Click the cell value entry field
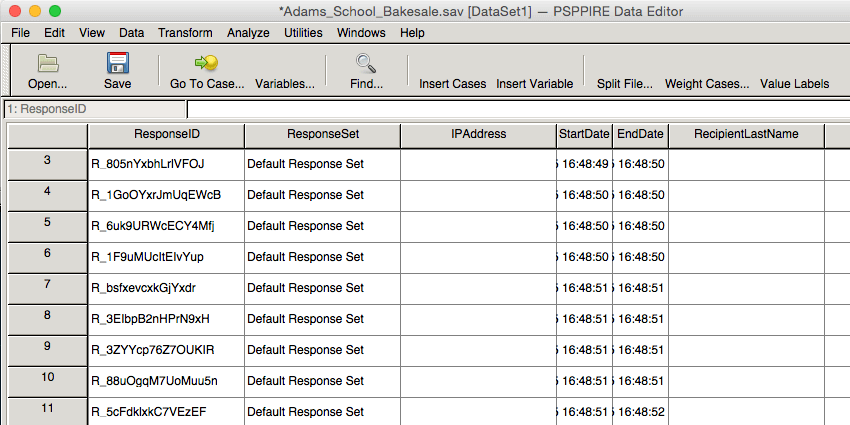Image resolution: width=850 pixels, height=425 pixels. point(518,109)
